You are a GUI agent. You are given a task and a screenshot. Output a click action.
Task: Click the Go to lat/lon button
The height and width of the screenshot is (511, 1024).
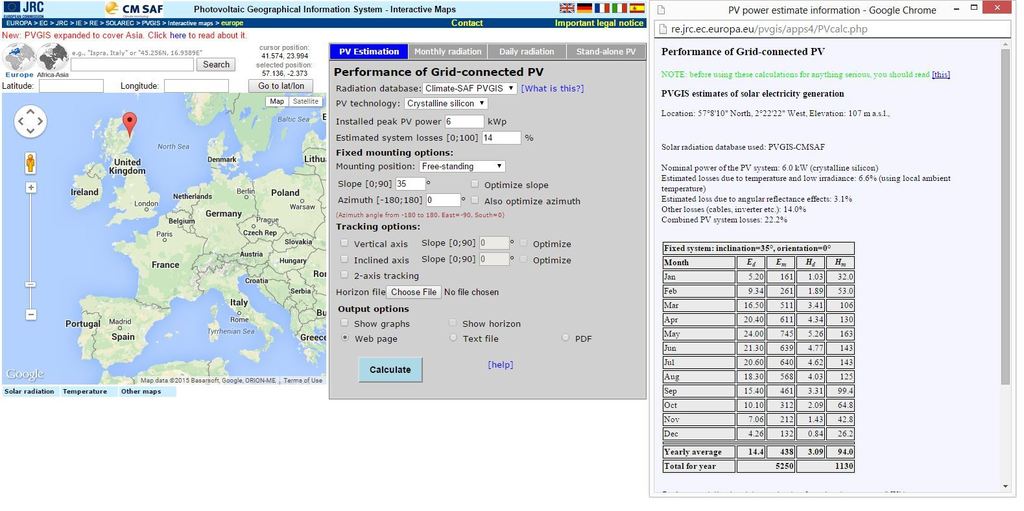click(281, 86)
